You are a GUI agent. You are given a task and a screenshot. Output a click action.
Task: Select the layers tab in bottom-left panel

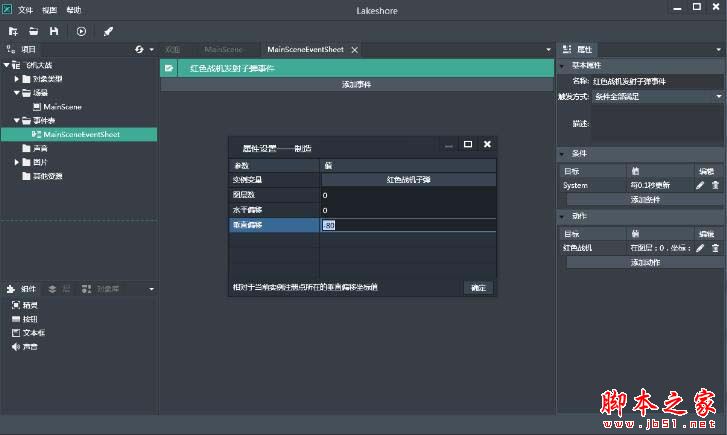(59, 289)
